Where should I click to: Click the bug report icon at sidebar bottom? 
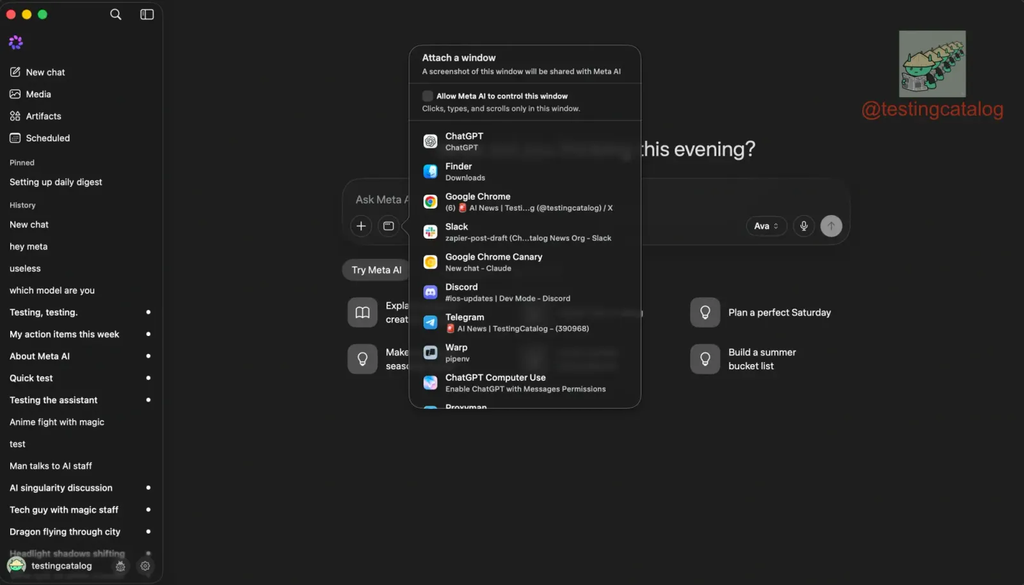tap(120, 566)
